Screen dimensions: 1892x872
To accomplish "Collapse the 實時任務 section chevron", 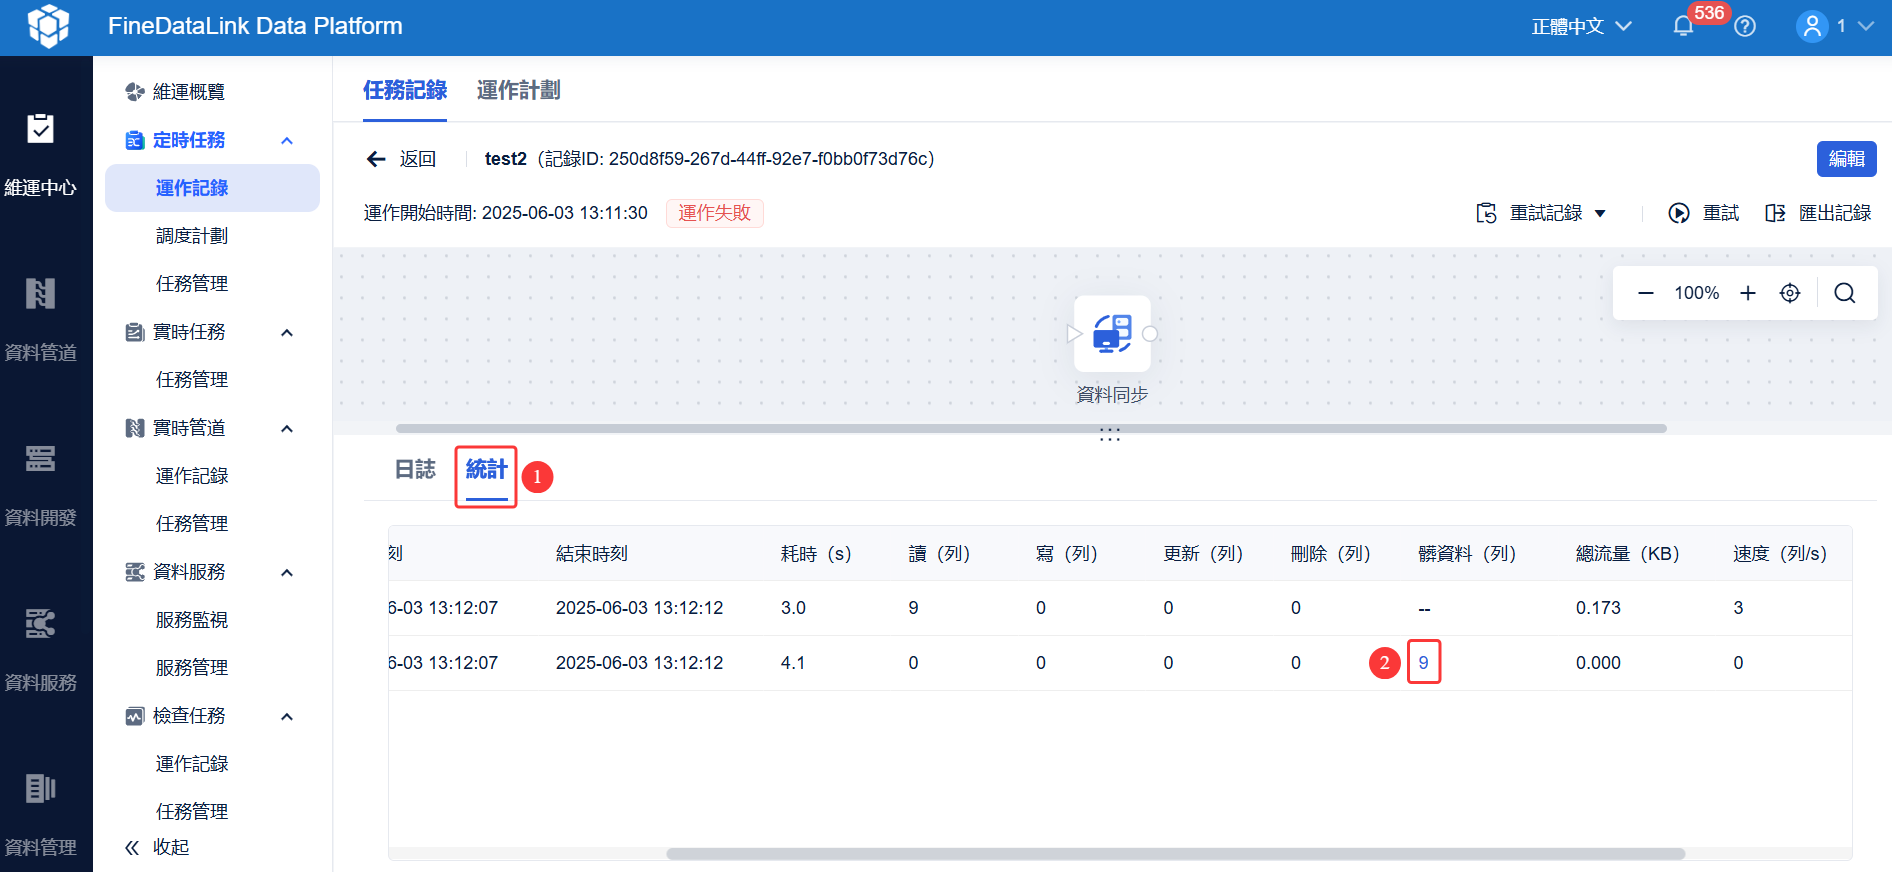I will [287, 333].
